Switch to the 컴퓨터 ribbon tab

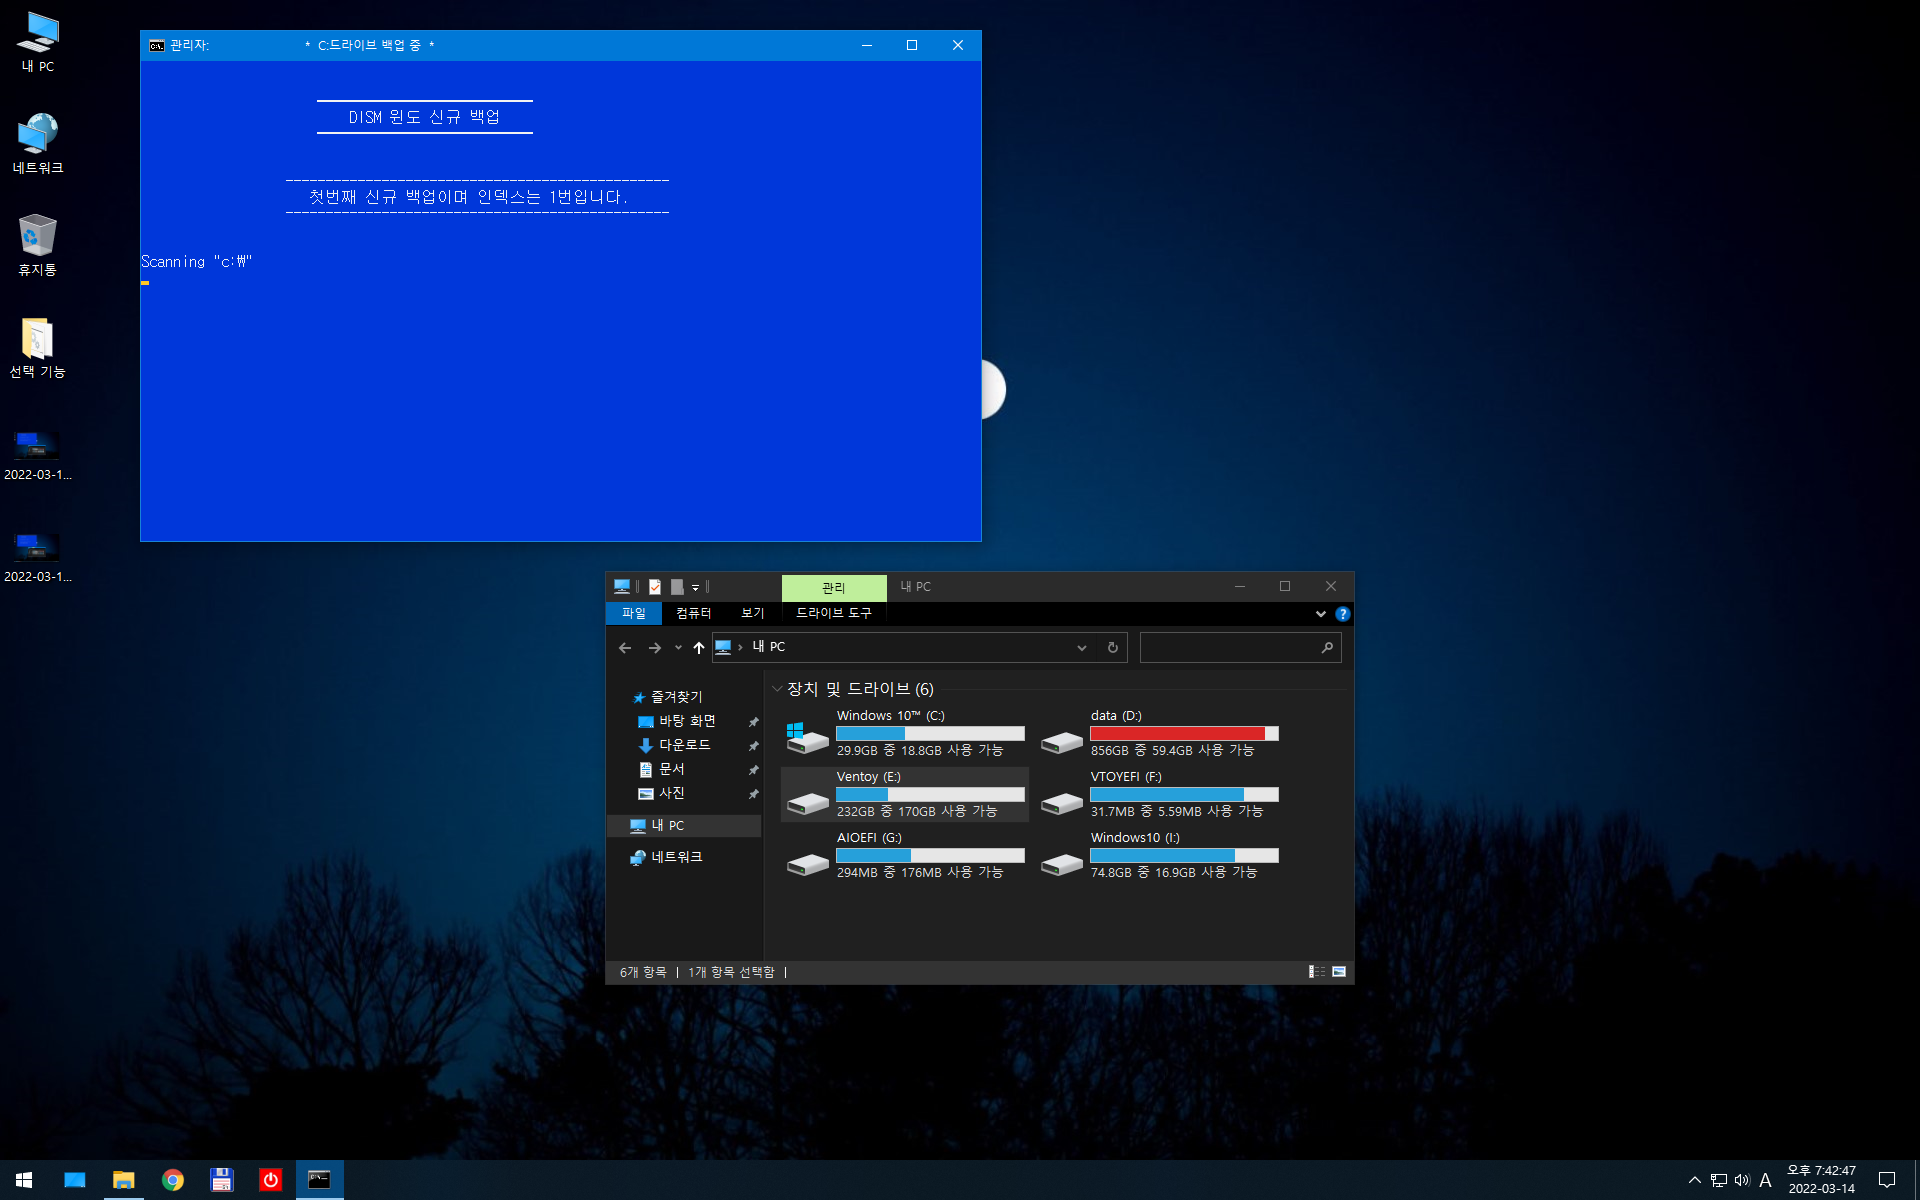pos(693,613)
